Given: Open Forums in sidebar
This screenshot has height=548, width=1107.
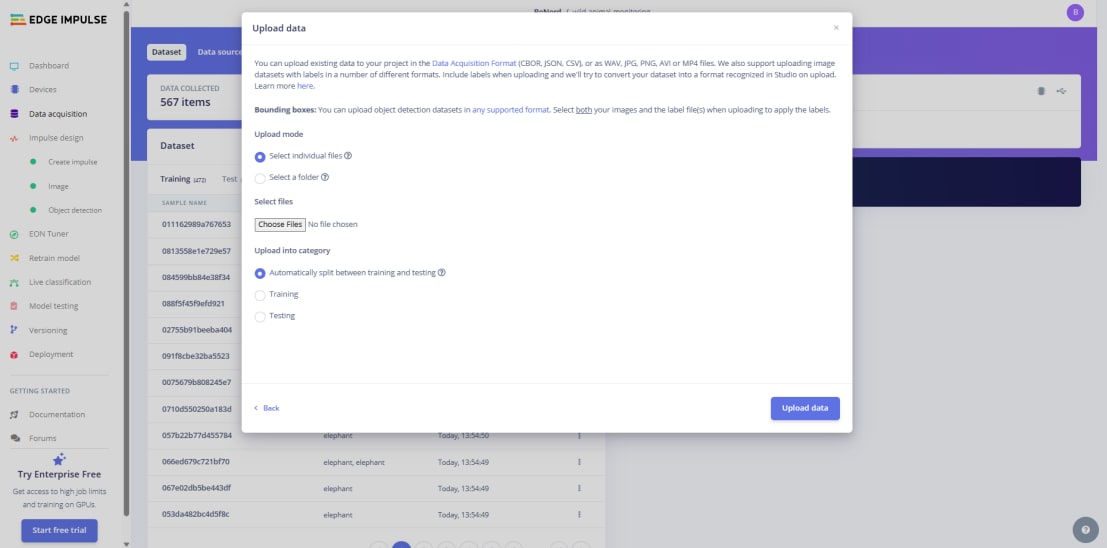Looking at the screenshot, I should 42,439.
